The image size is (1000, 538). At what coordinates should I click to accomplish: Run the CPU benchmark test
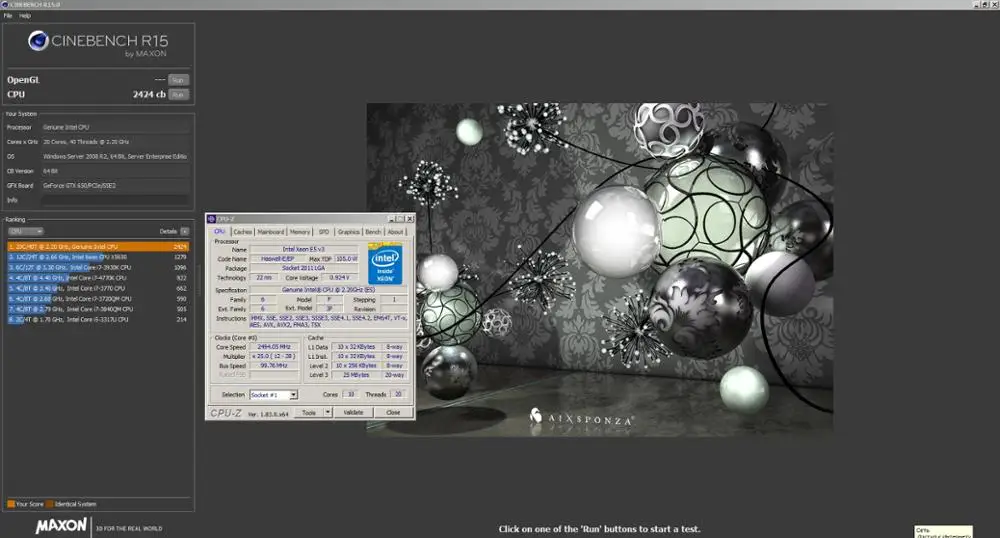[177, 94]
